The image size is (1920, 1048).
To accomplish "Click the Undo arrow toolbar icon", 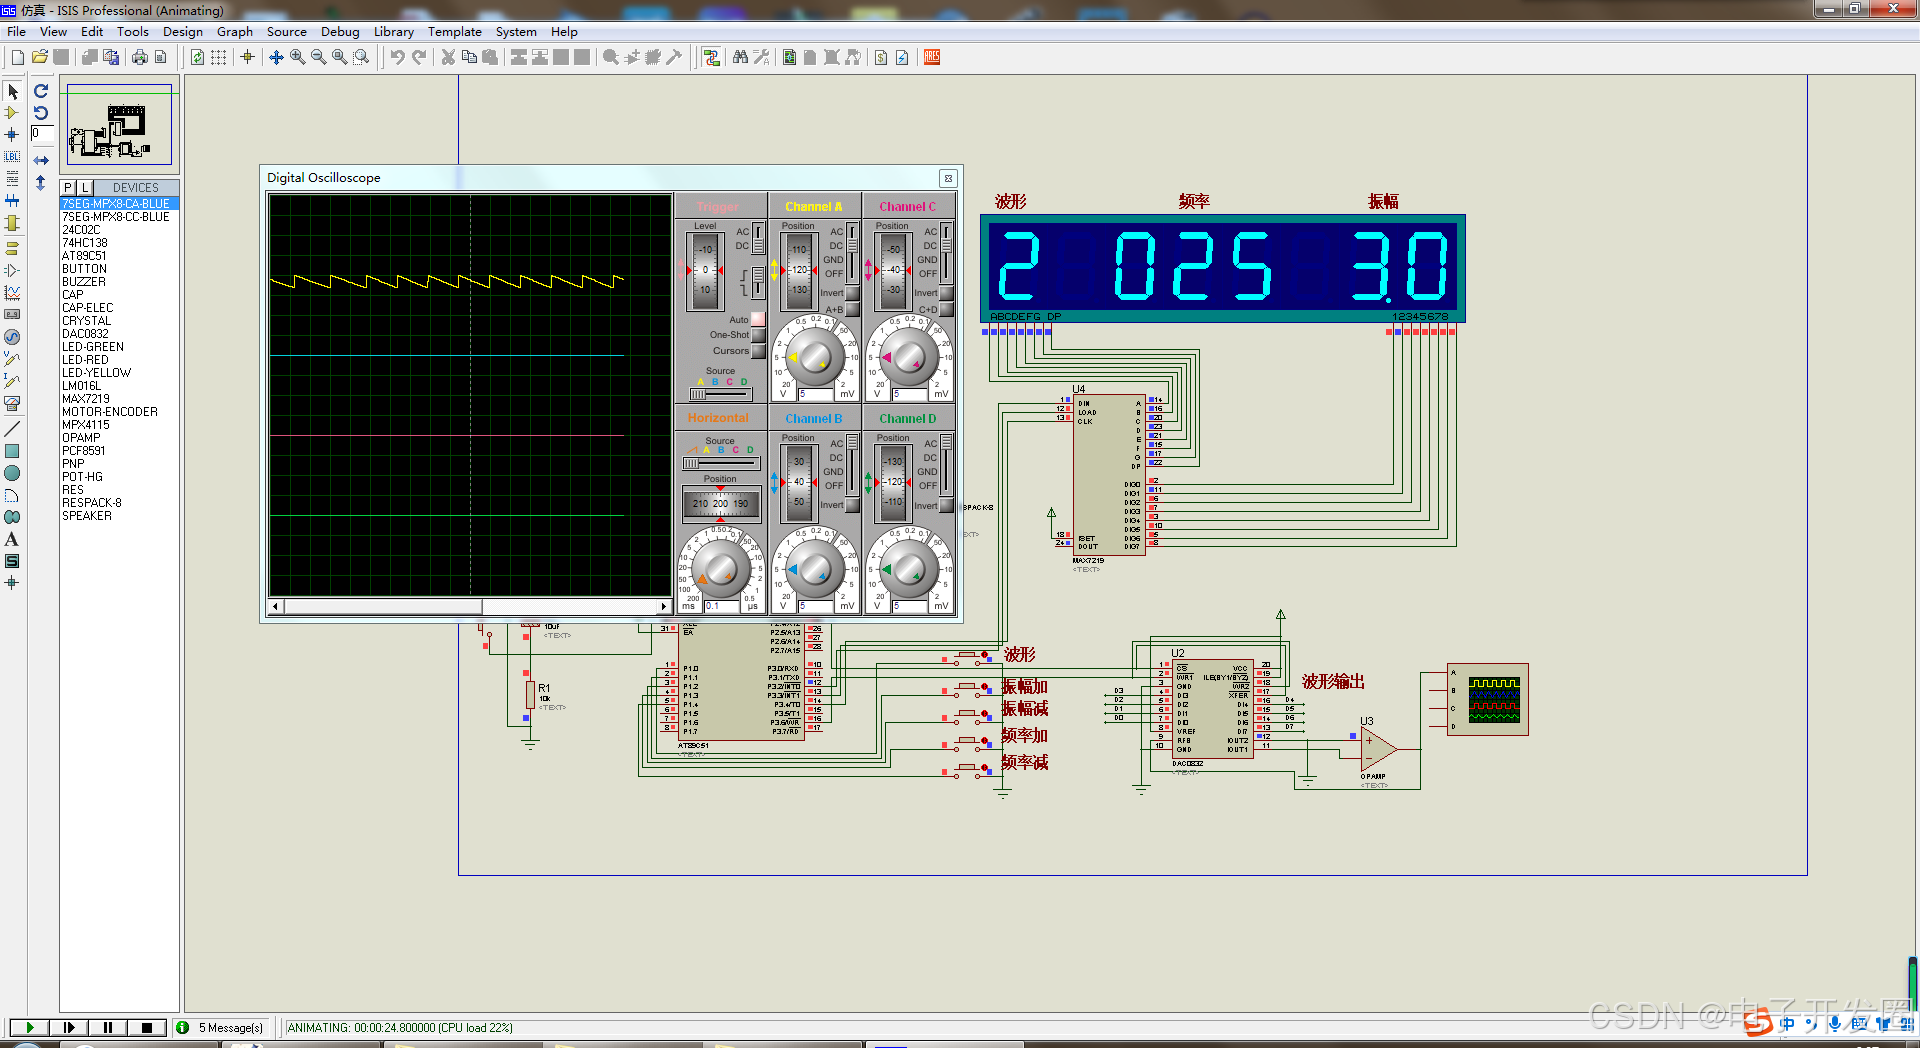I will point(397,57).
